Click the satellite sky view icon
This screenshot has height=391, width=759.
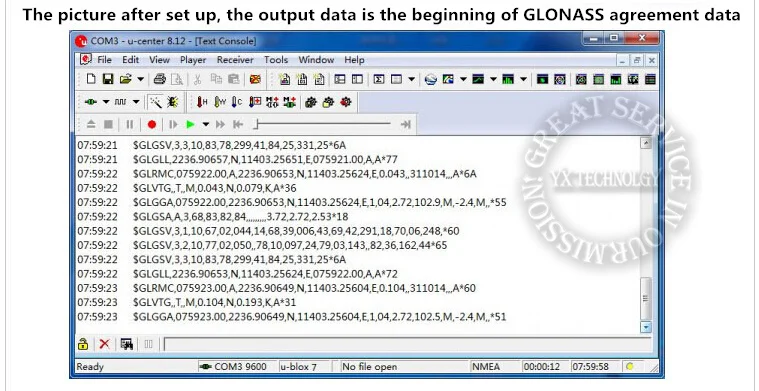click(x=560, y=79)
